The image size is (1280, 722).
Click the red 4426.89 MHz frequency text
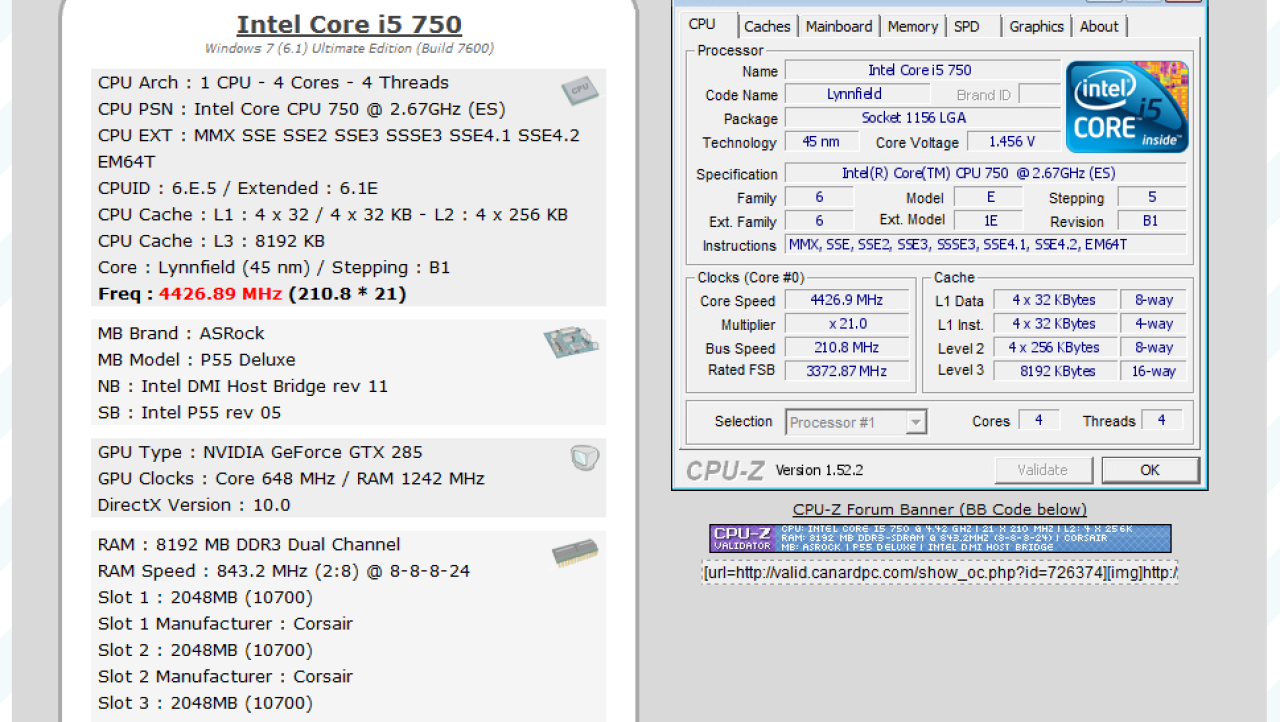[x=220, y=294]
